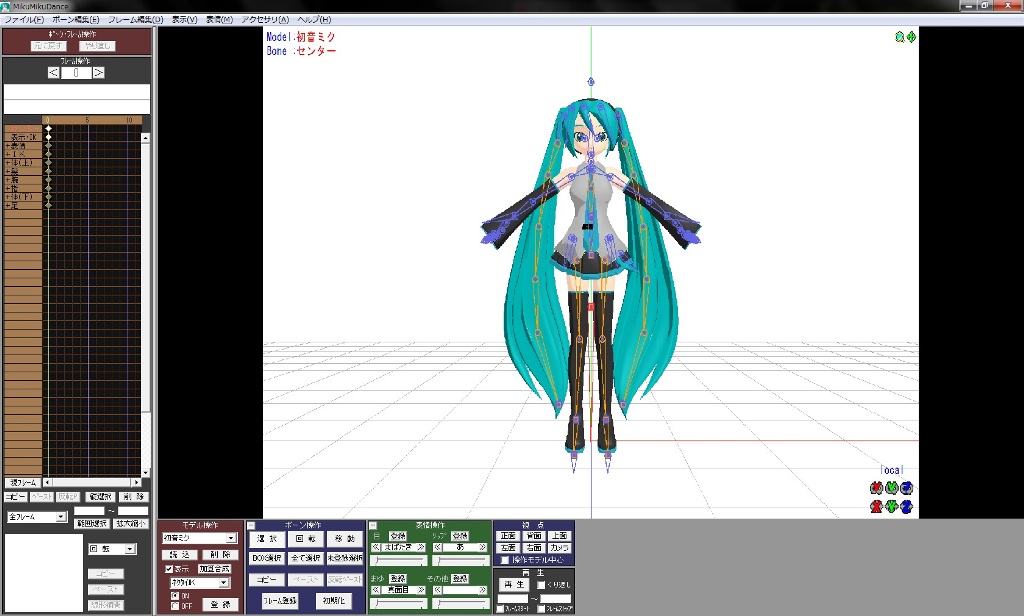Screen dimensions: 1024x616
Task: Click next eye morph » arrow
Action: pyautogui.click(x=421, y=547)
